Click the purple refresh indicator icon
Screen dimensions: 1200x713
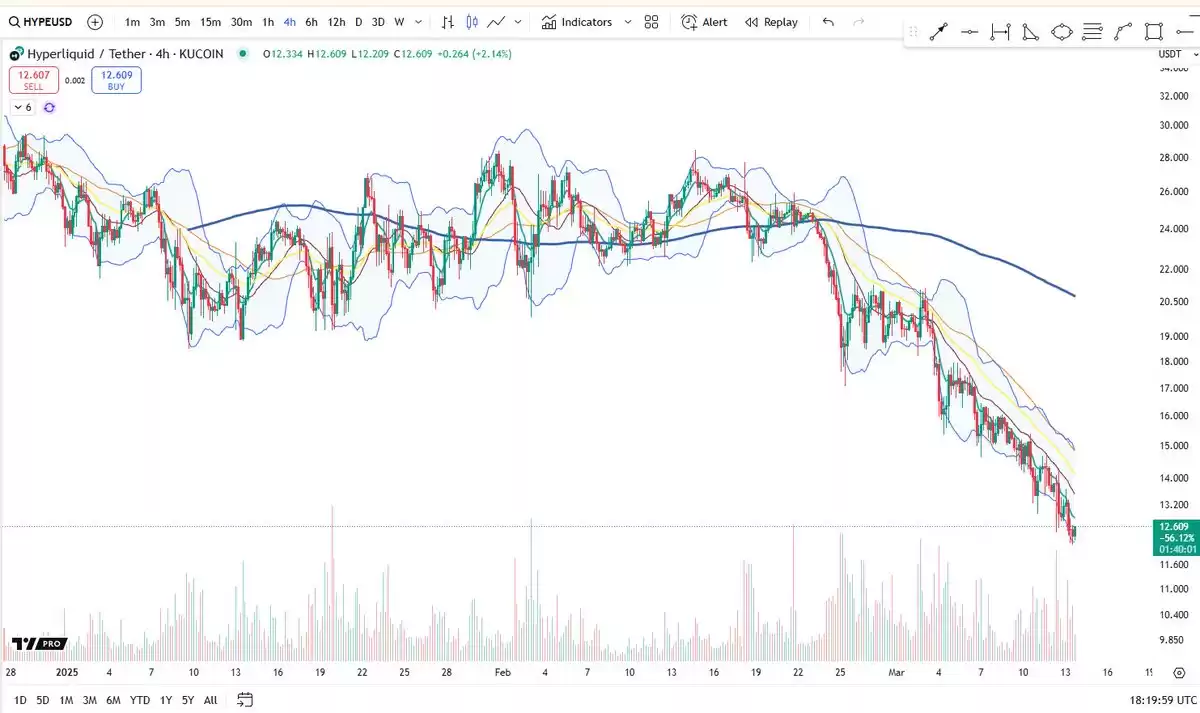click(49, 107)
